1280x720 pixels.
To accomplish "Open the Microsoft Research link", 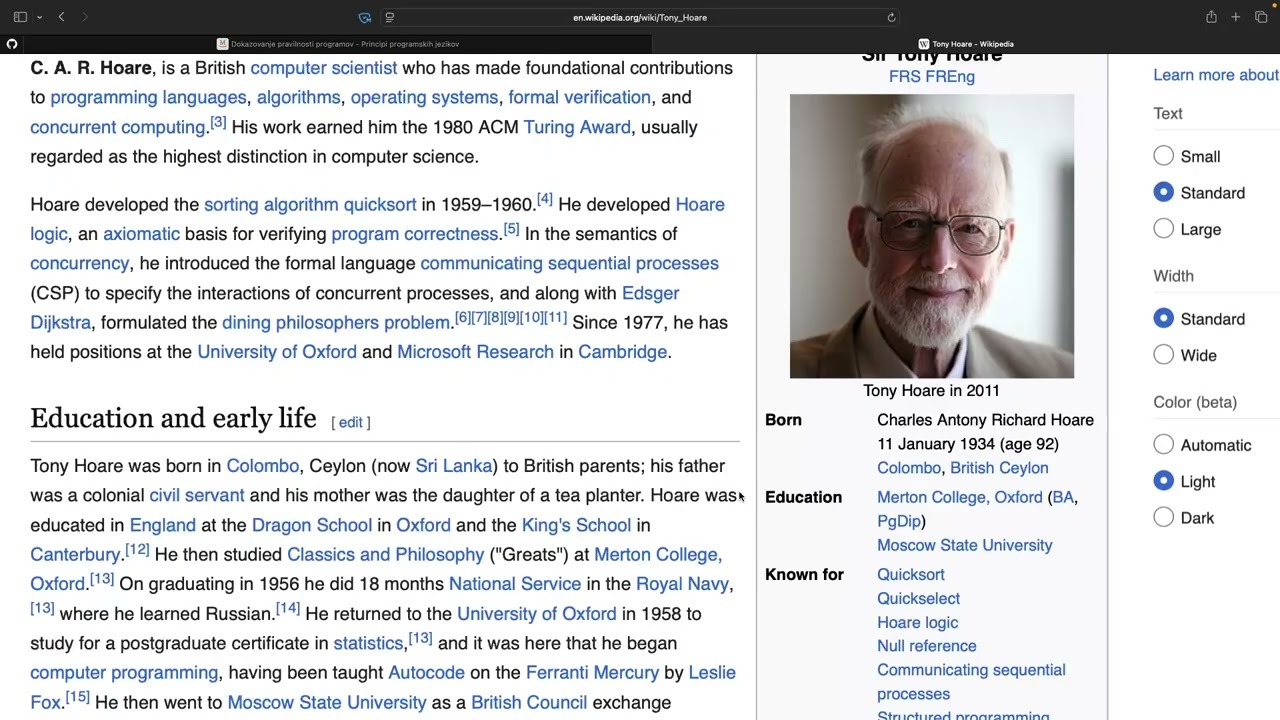I will click(475, 352).
